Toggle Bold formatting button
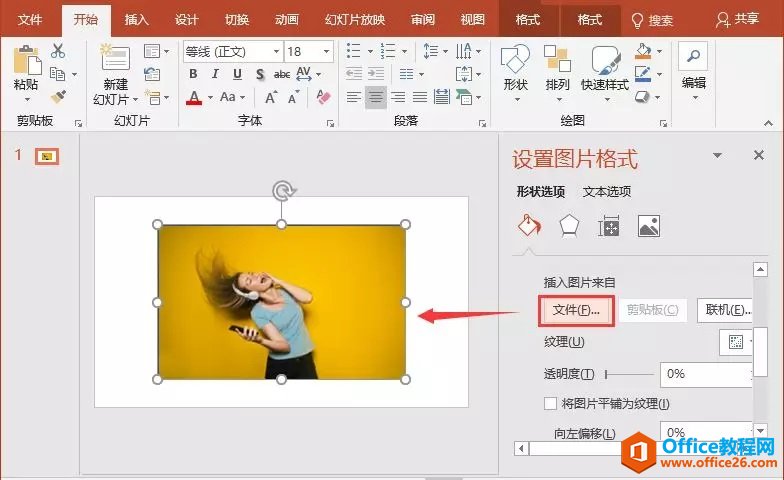Screen dimensions: 784x480 click(192, 74)
